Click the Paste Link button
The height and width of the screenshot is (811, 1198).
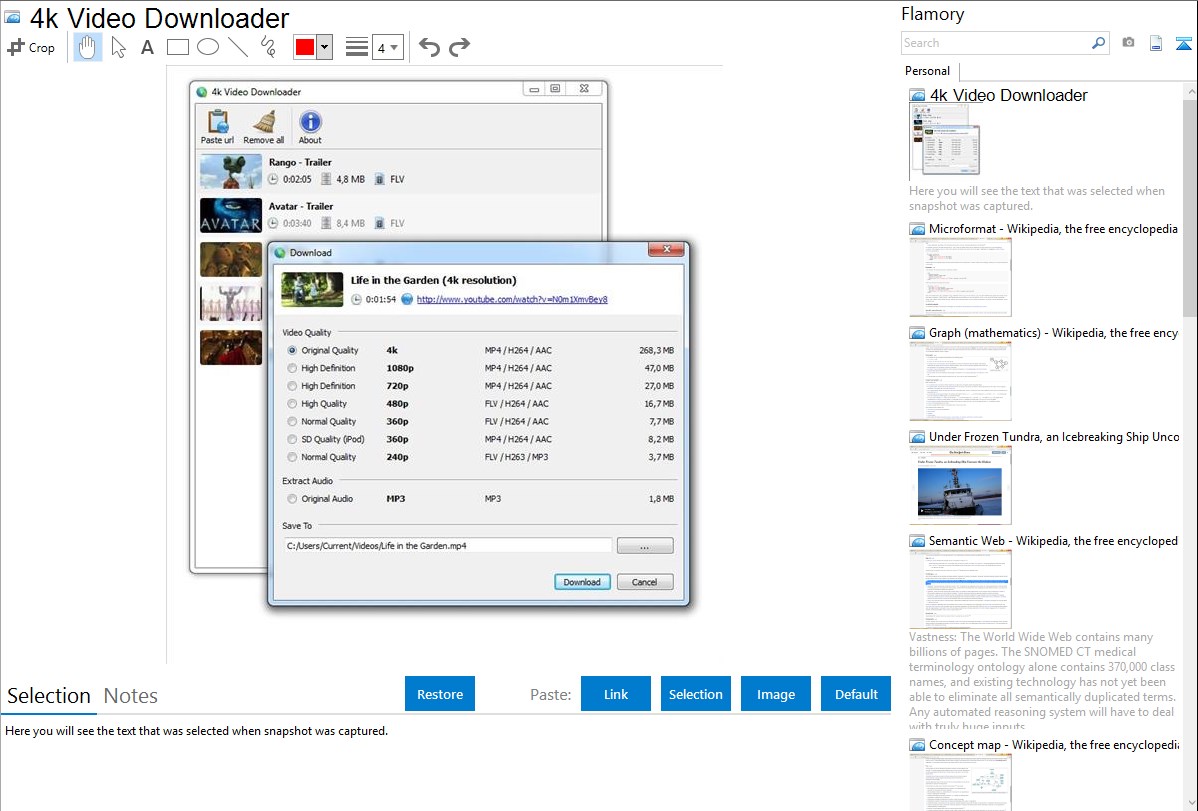tap(616, 694)
